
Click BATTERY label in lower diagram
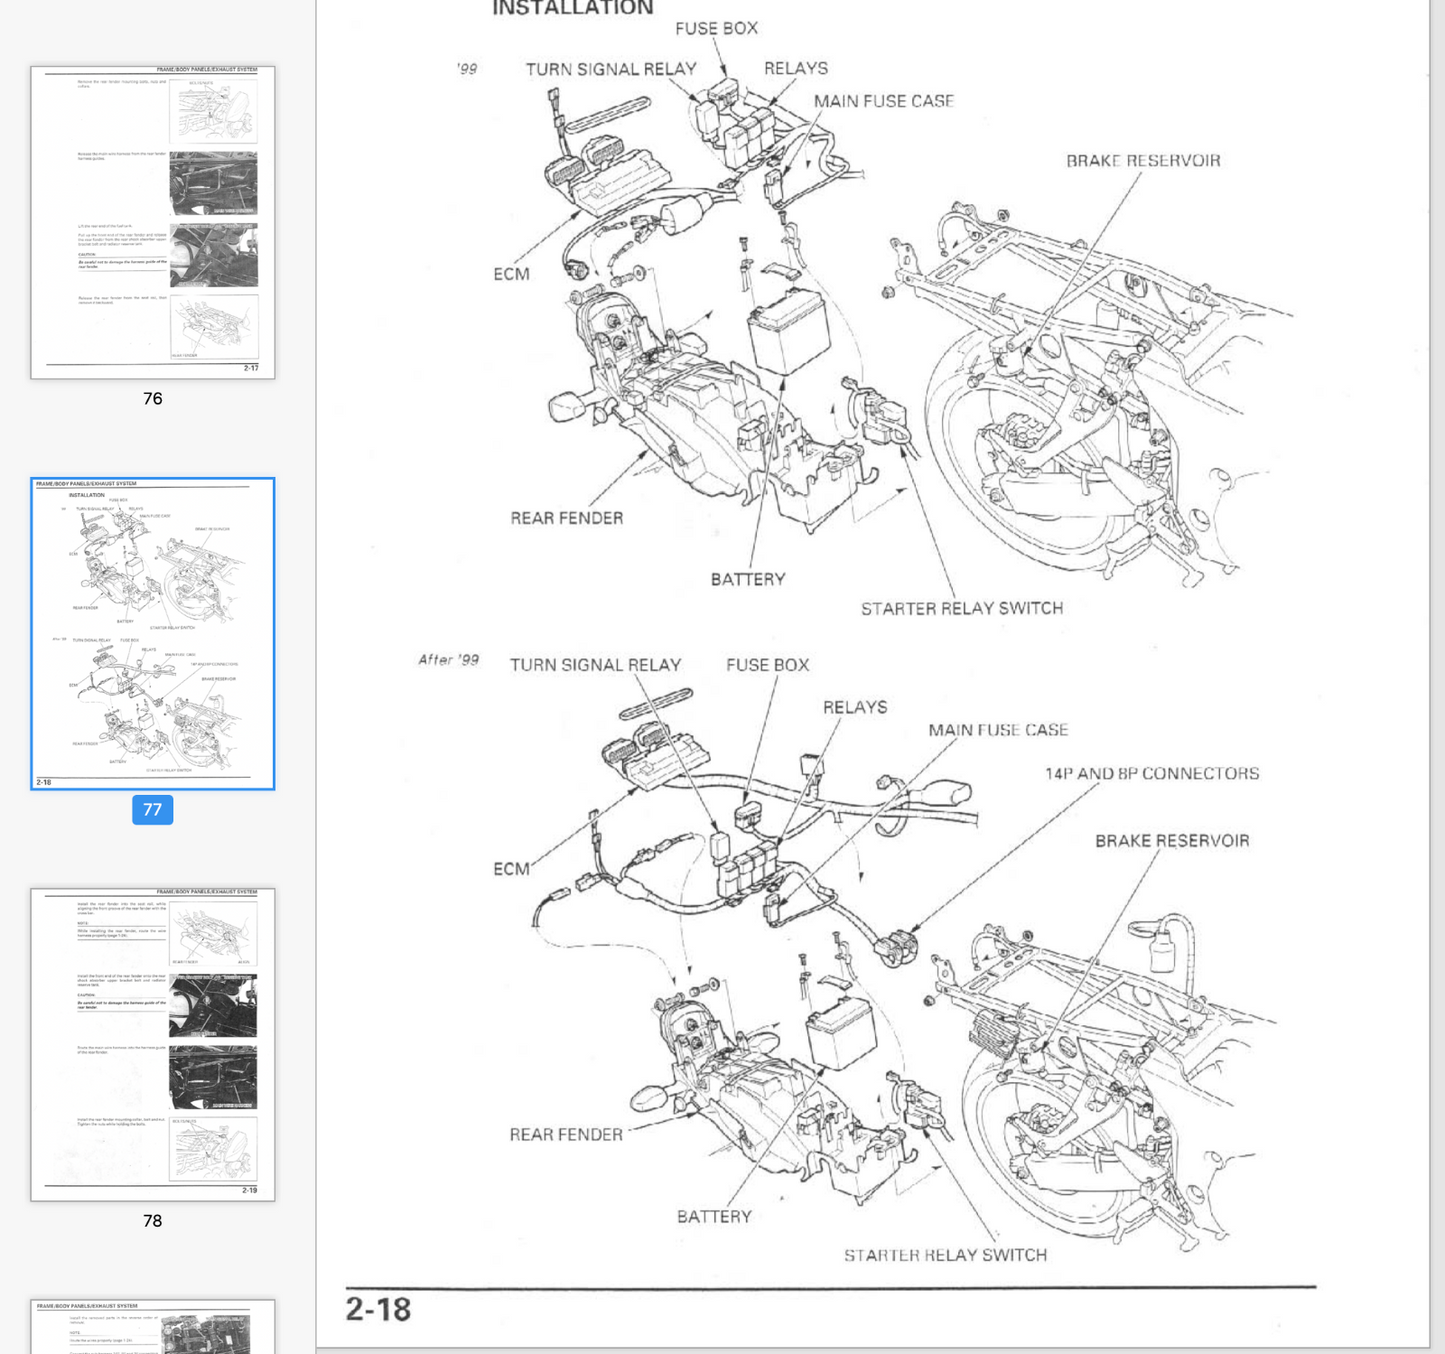714,1217
